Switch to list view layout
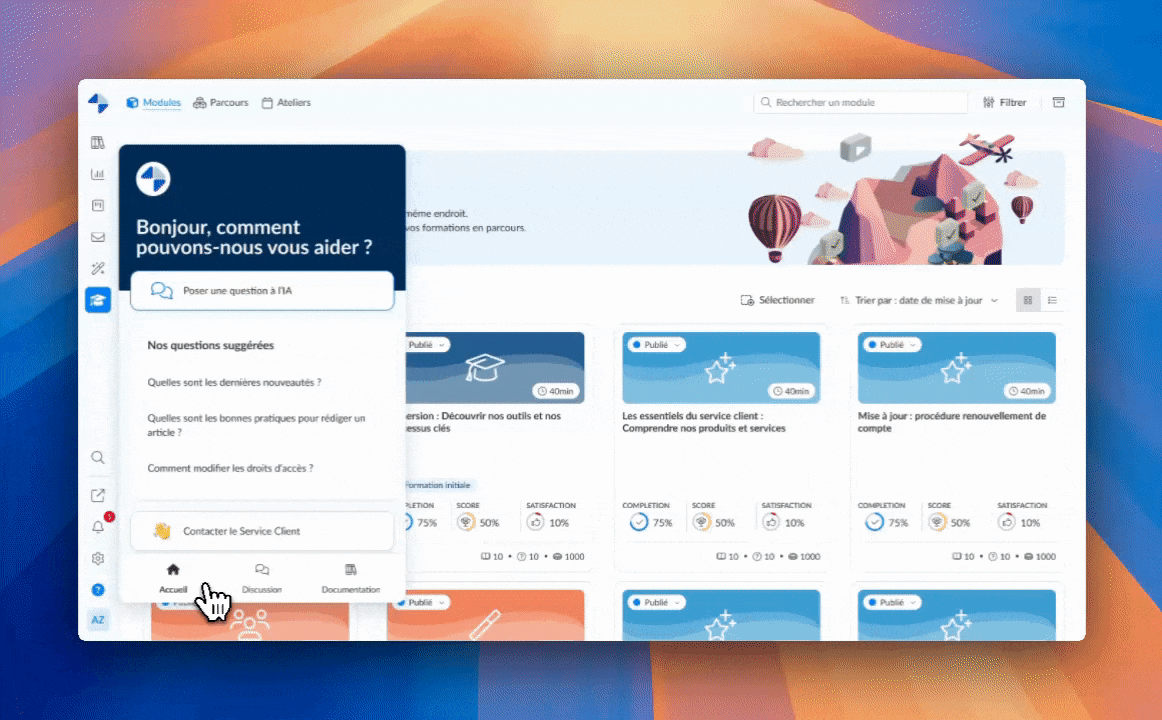Viewport: 1162px width, 720px height. [1052, 300]
